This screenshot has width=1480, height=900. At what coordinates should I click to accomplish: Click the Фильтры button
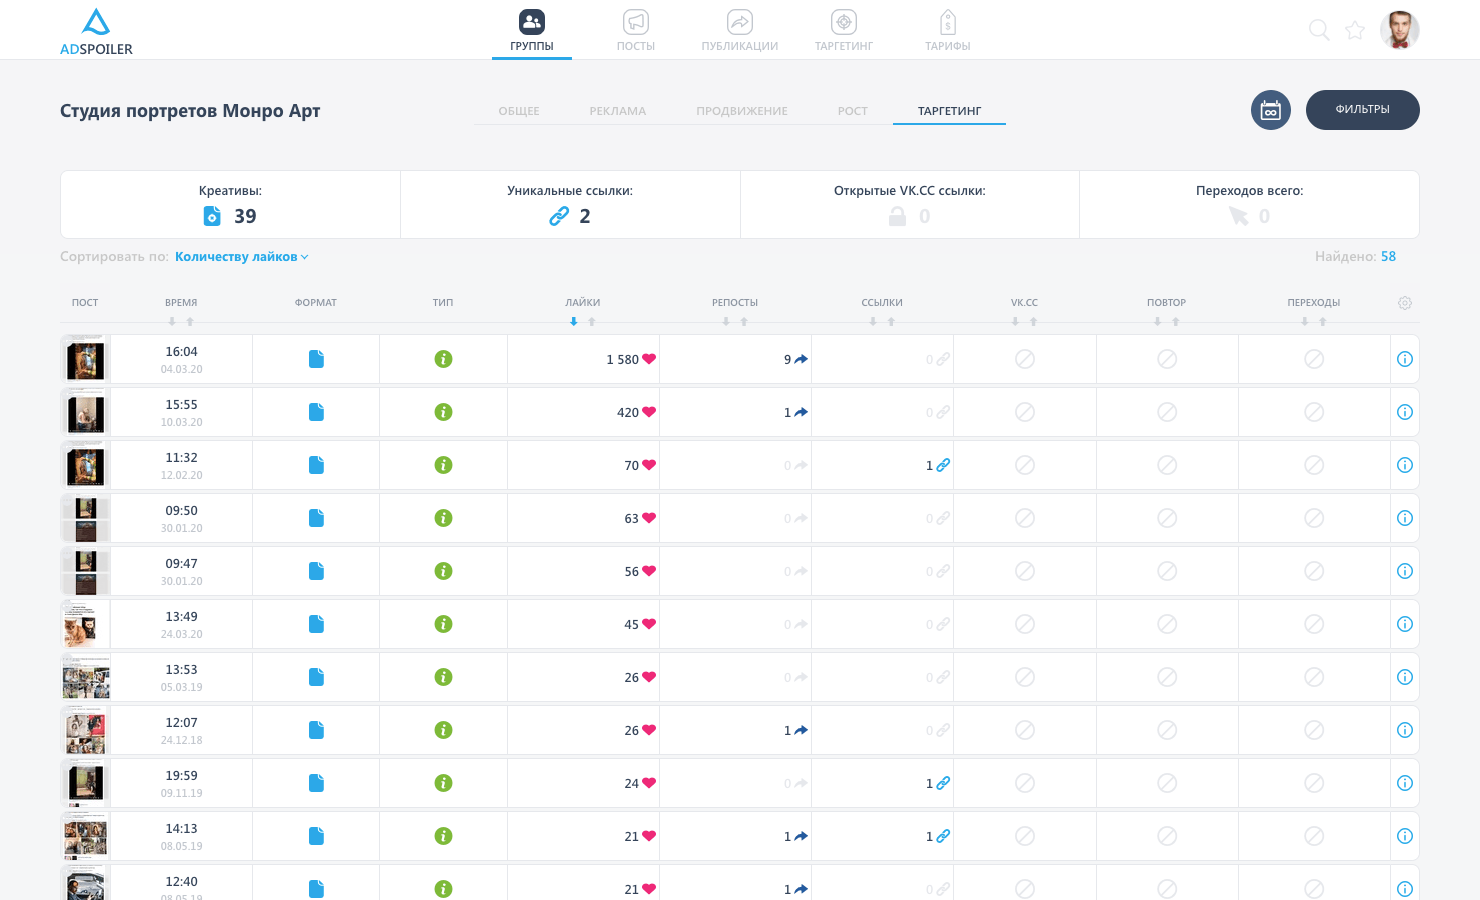(1362, 110)
